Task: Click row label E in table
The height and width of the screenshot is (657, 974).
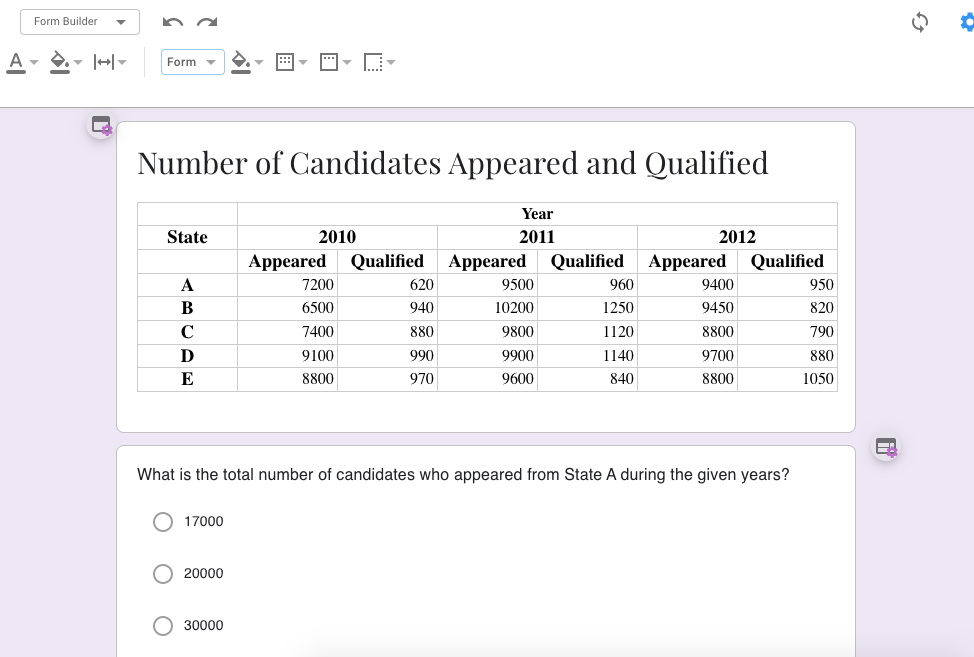Action: 187,379
